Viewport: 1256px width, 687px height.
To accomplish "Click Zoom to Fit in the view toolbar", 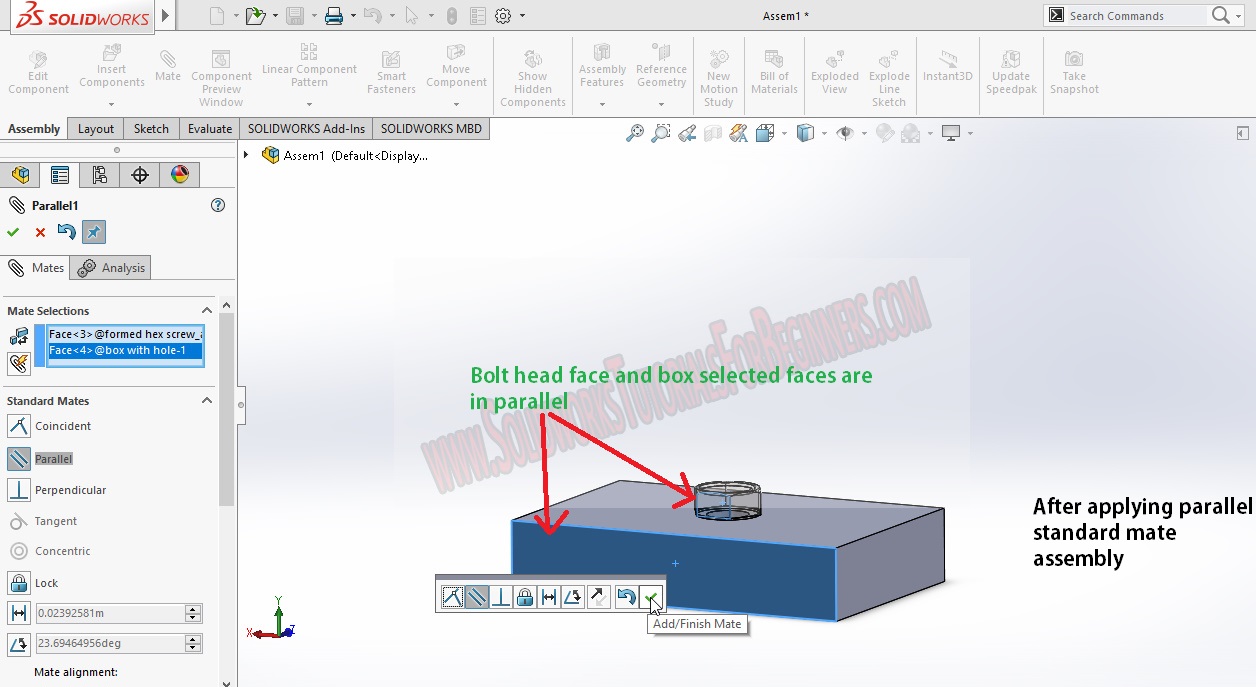I will tap(636, 132).
